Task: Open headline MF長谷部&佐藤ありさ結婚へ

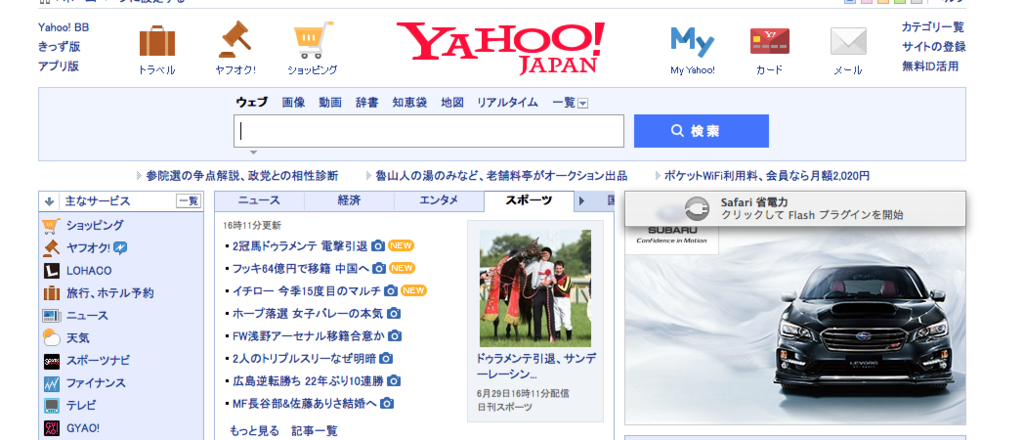Action: [x=305, y=403]
